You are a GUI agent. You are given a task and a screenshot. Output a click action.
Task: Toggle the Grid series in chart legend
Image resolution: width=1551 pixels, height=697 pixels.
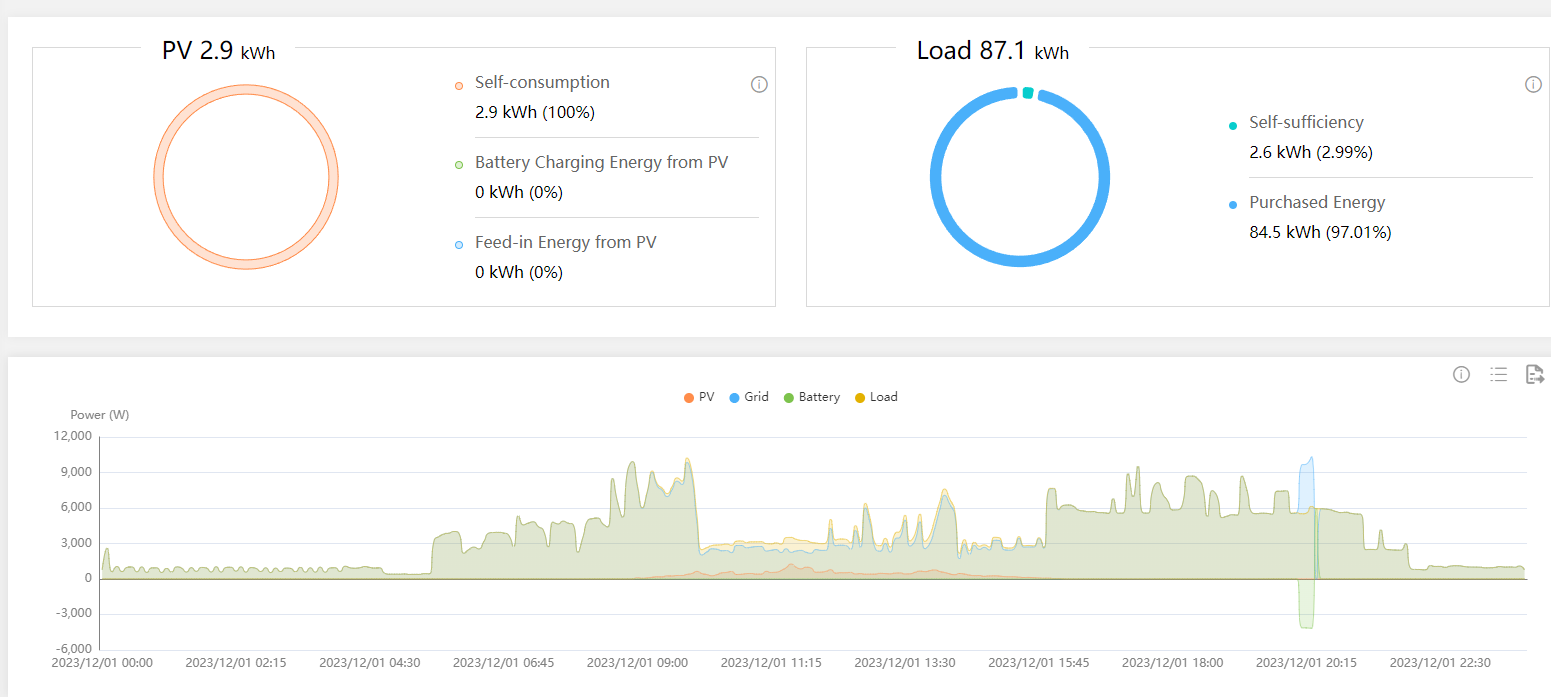tap(748, 397)
